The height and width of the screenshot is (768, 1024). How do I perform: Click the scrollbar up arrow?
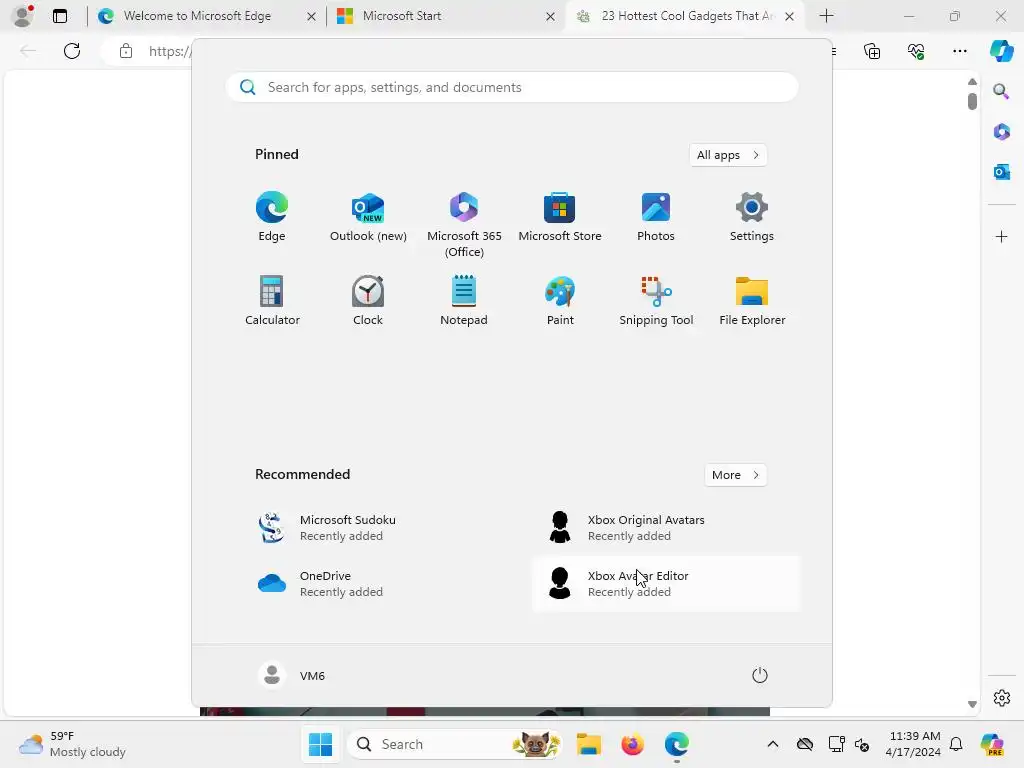(x=972, y=82)
